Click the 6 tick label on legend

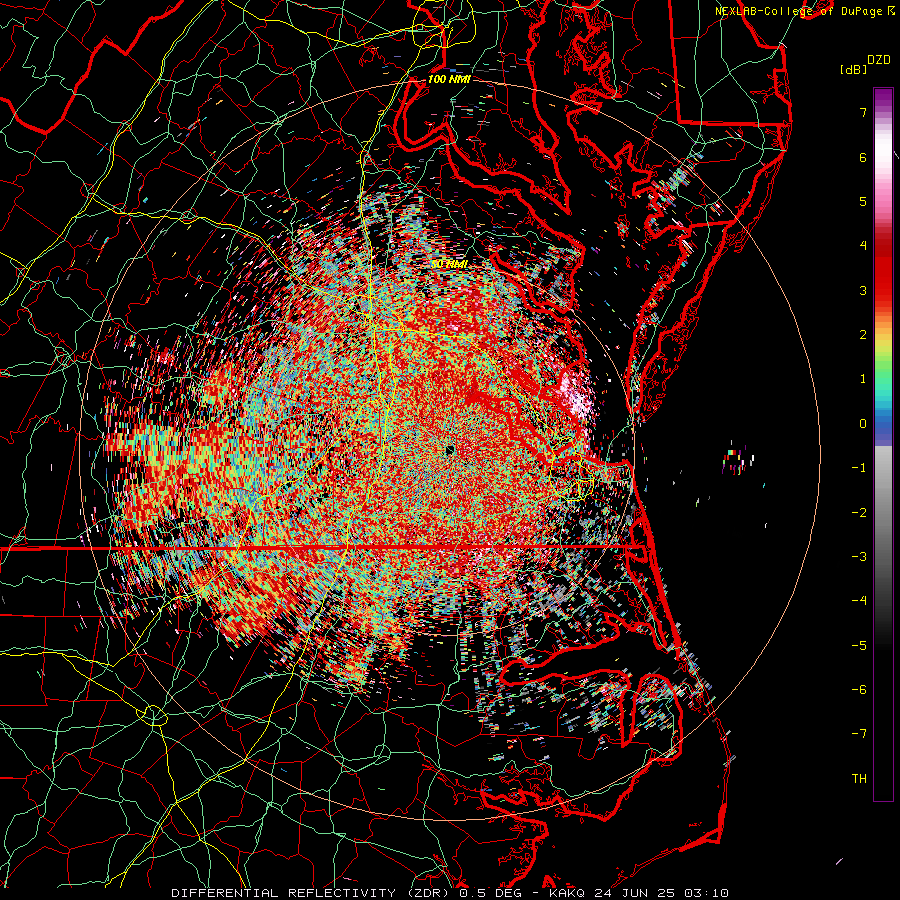coord(863,157)
